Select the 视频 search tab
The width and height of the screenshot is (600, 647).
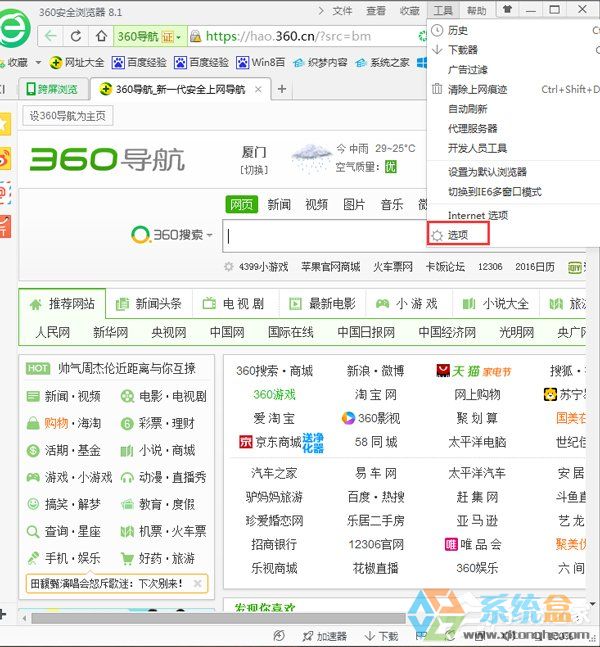click(317, 204)
